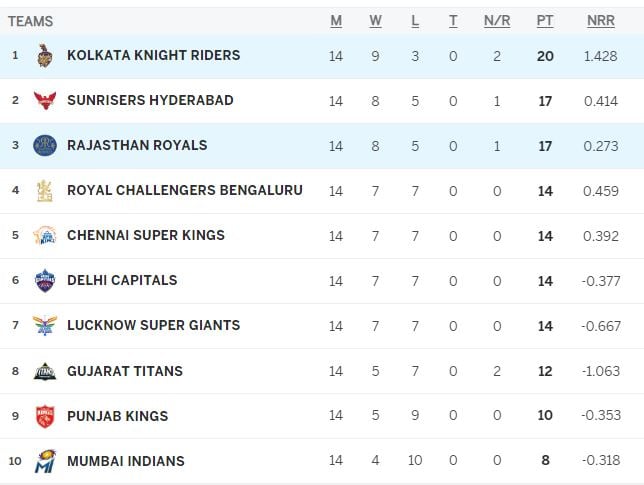Sort table by the L losses header

pyautogui.click(x=415, y=21)
